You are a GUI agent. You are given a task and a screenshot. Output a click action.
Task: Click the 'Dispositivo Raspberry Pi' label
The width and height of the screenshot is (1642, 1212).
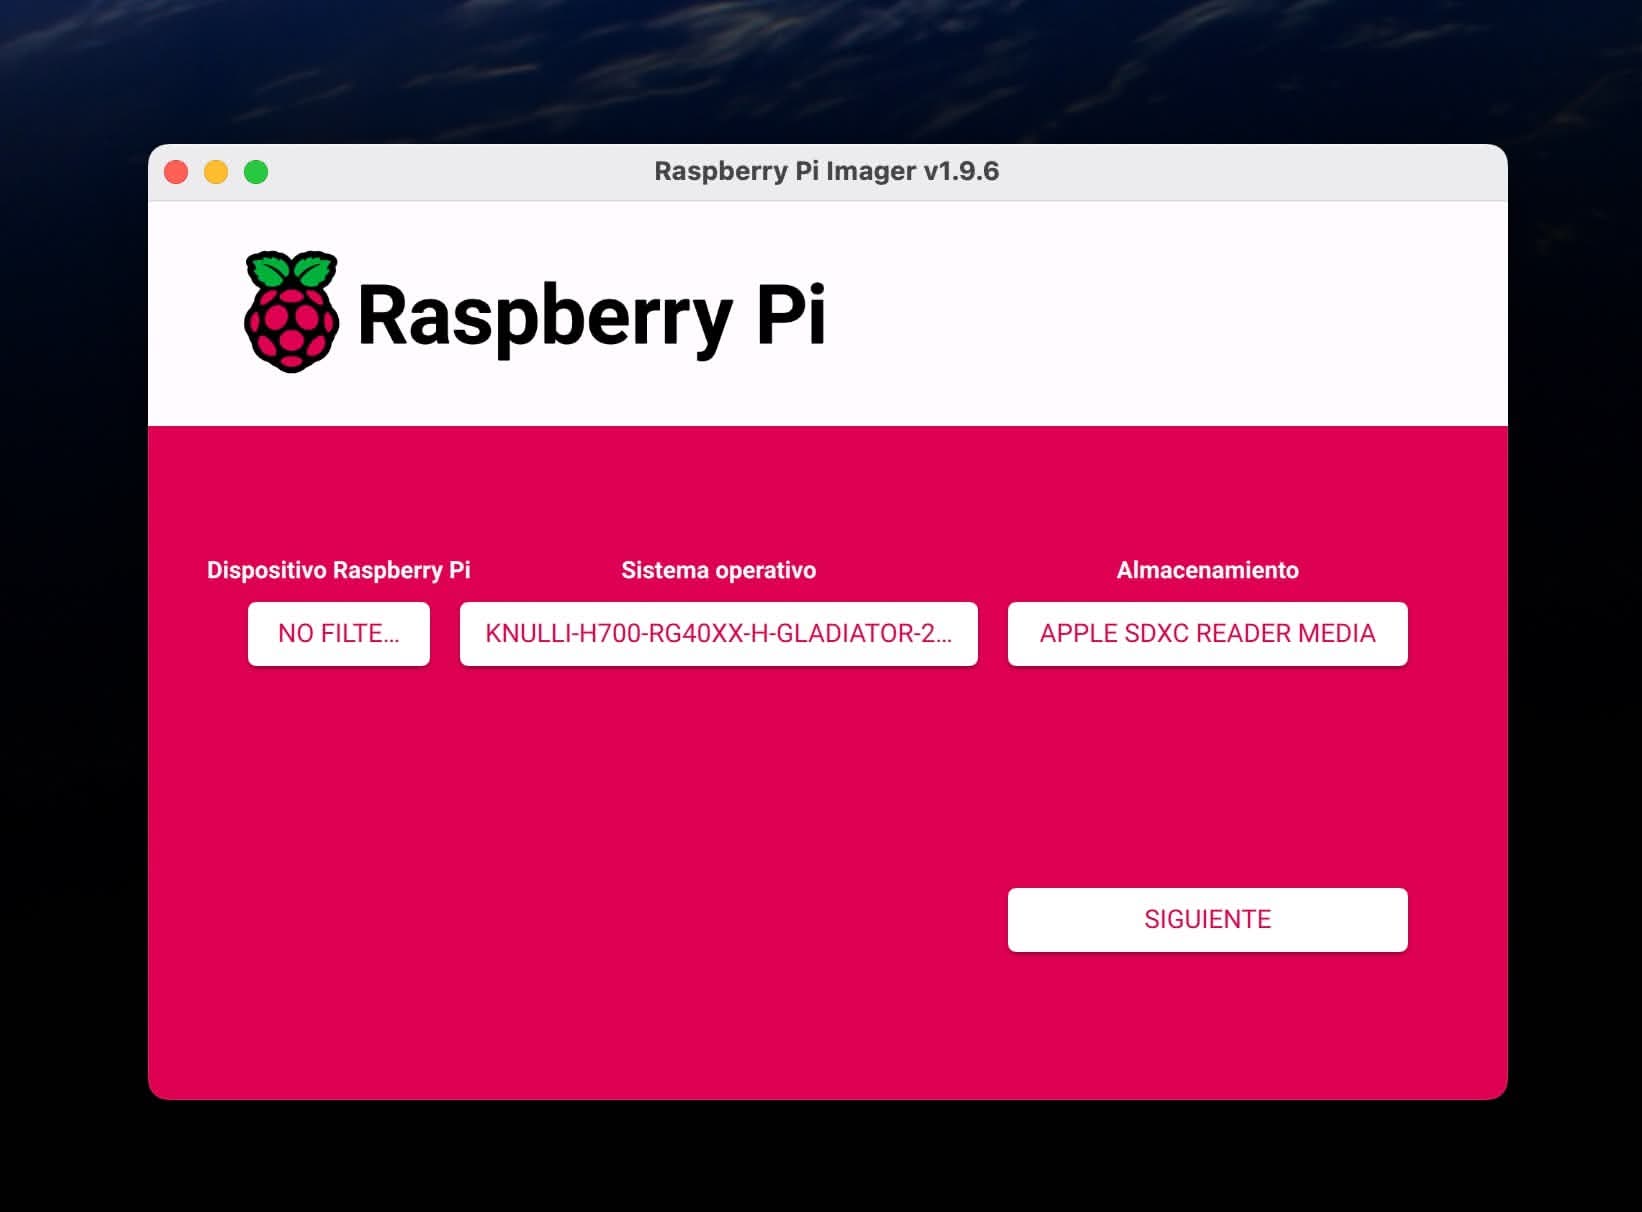(338, 570)
